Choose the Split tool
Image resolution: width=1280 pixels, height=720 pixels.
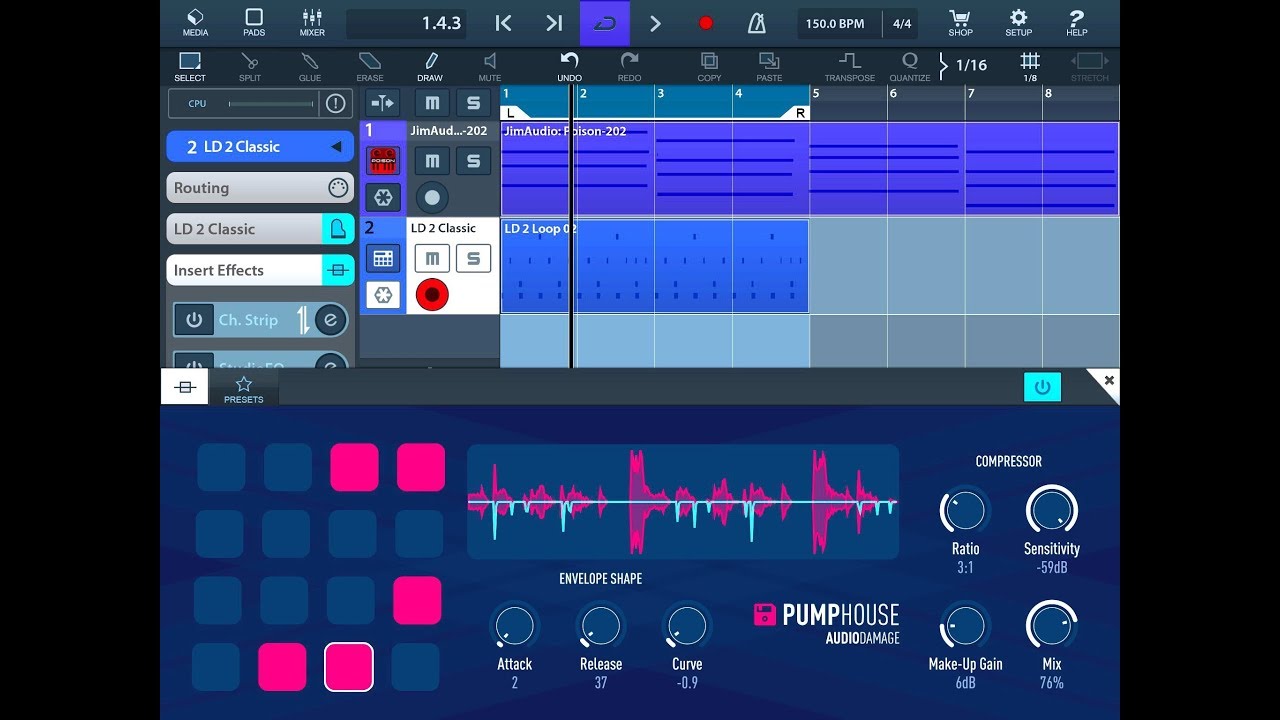tap(250, 66)
